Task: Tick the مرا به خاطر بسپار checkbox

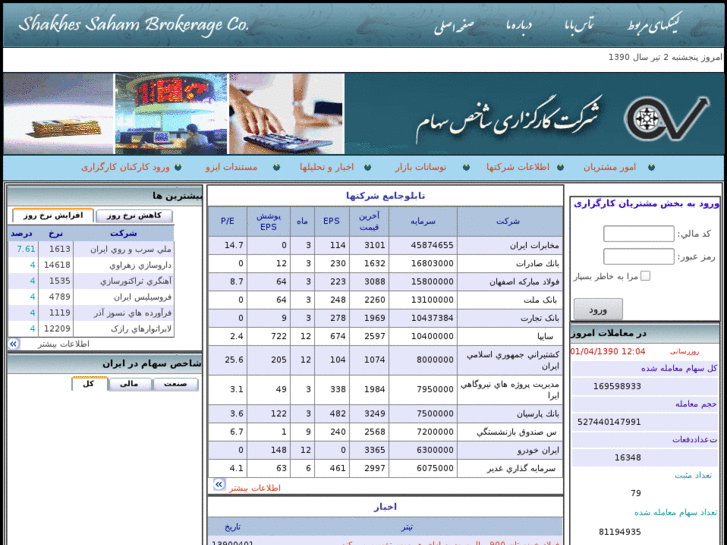Action: (645, 276)
